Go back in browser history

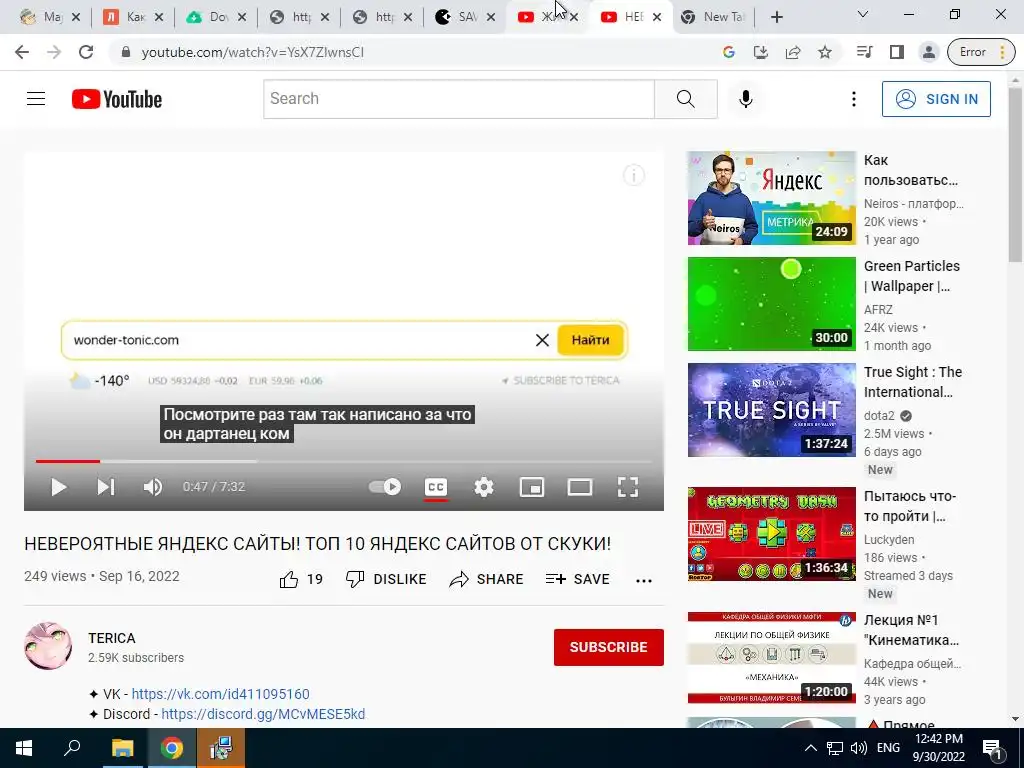click(22, 52)
